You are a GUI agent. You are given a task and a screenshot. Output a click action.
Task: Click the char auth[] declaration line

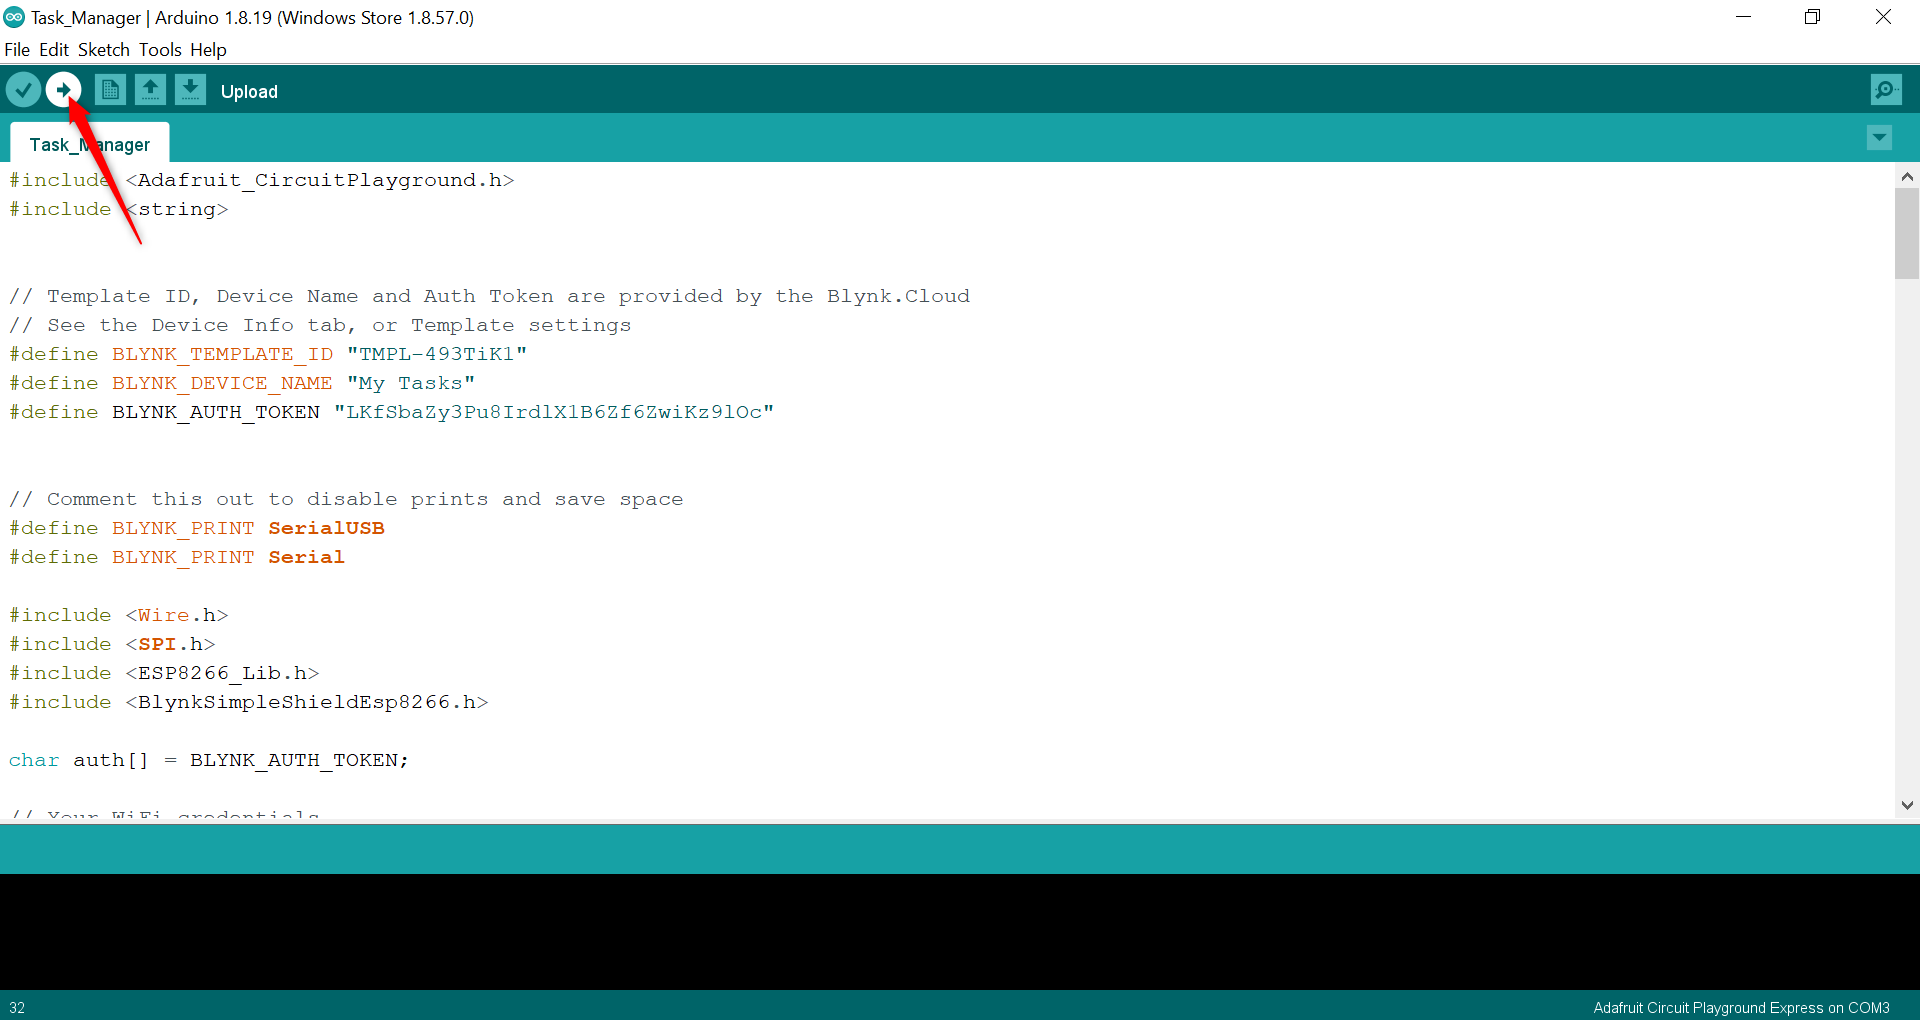pos(209,760)
